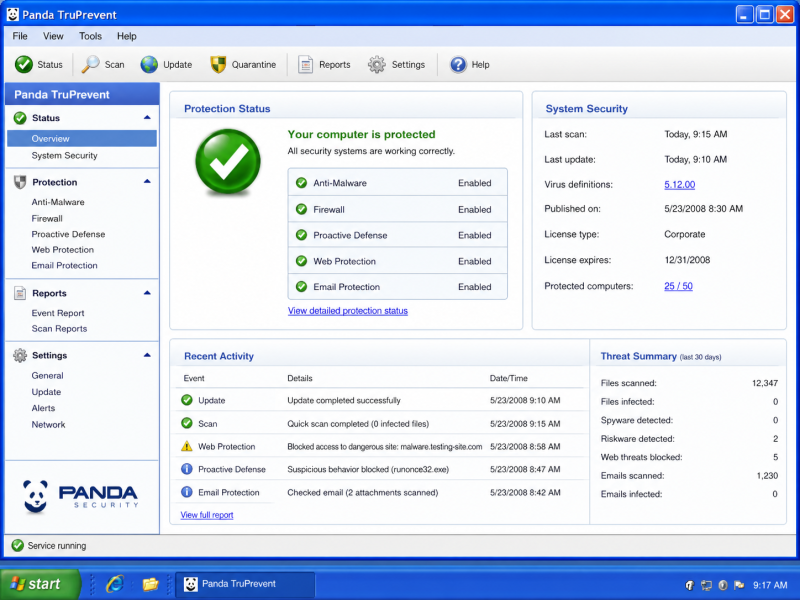The height and width of the screenshot is (600, 800).
Task: Click the Date/Time column header
Action: coord(509,378)
